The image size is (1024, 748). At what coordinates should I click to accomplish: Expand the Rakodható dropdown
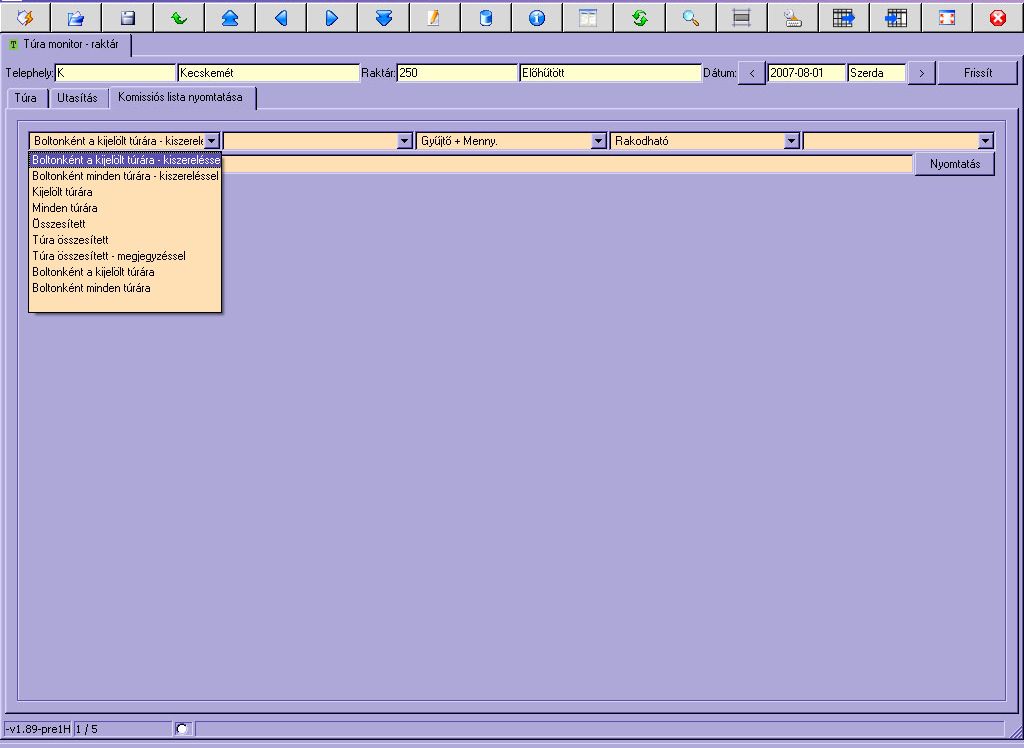click(706, 141)
